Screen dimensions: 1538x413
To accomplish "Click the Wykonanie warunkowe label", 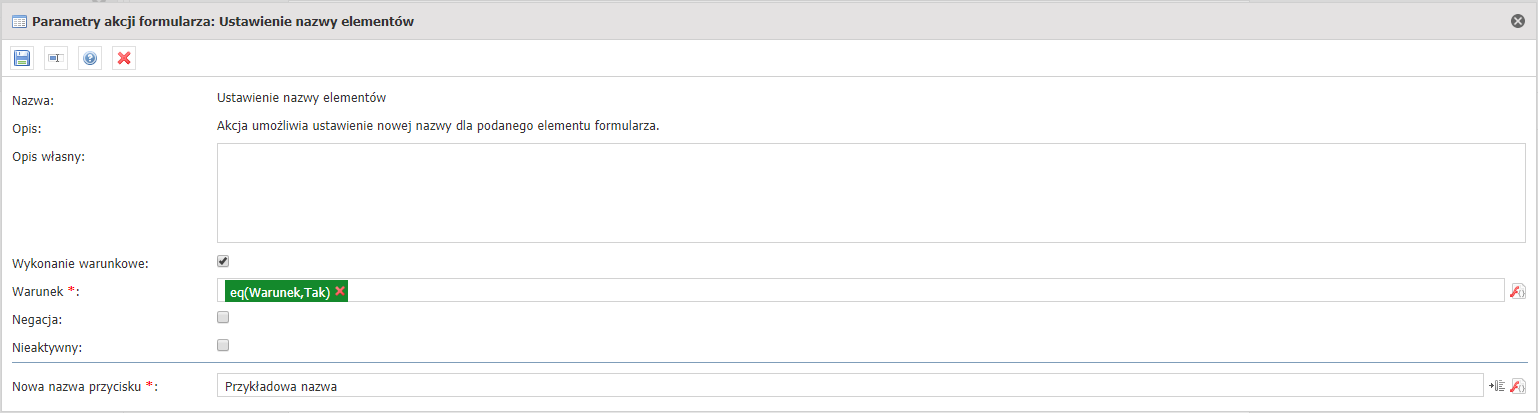I will click(80, 264).
